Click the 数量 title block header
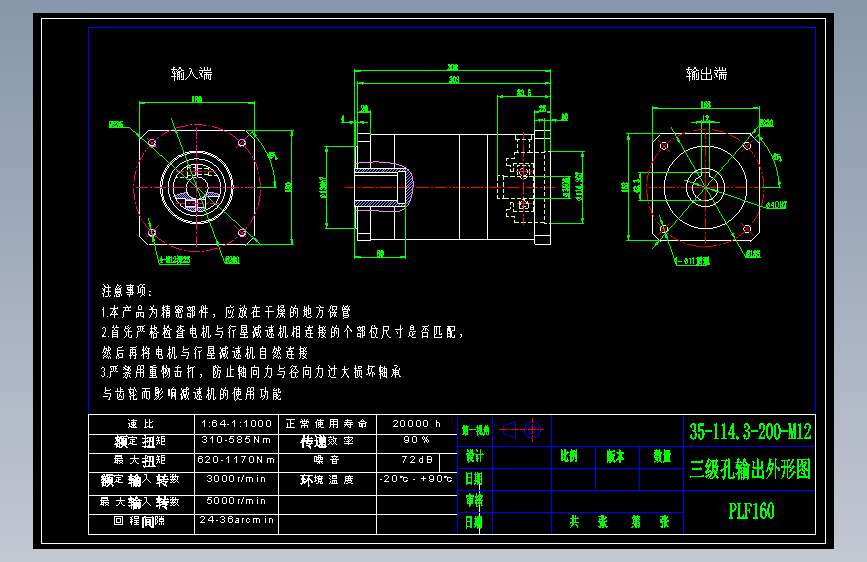The width and height of the screenshot is (867, 562). point(662,456)
